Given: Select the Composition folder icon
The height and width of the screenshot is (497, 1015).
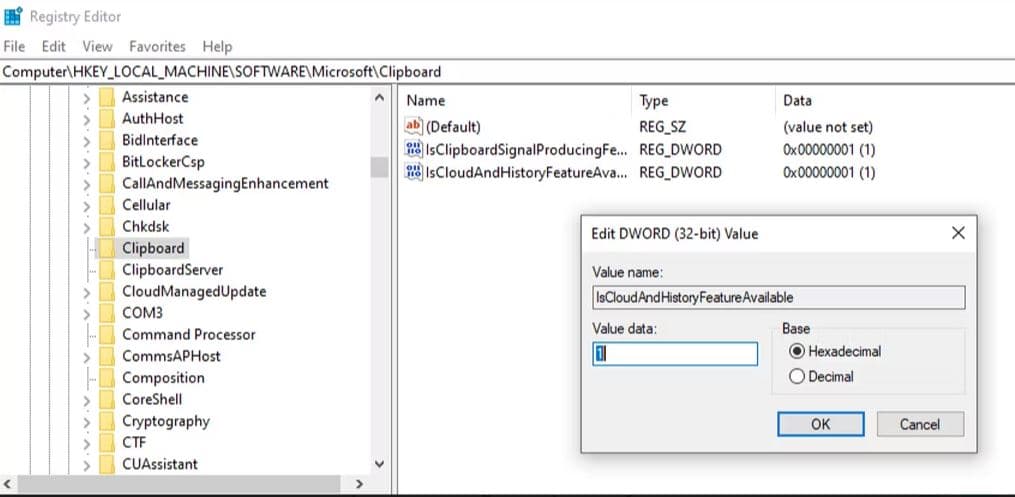Looking at the screenshot, I should coord(107,378).
